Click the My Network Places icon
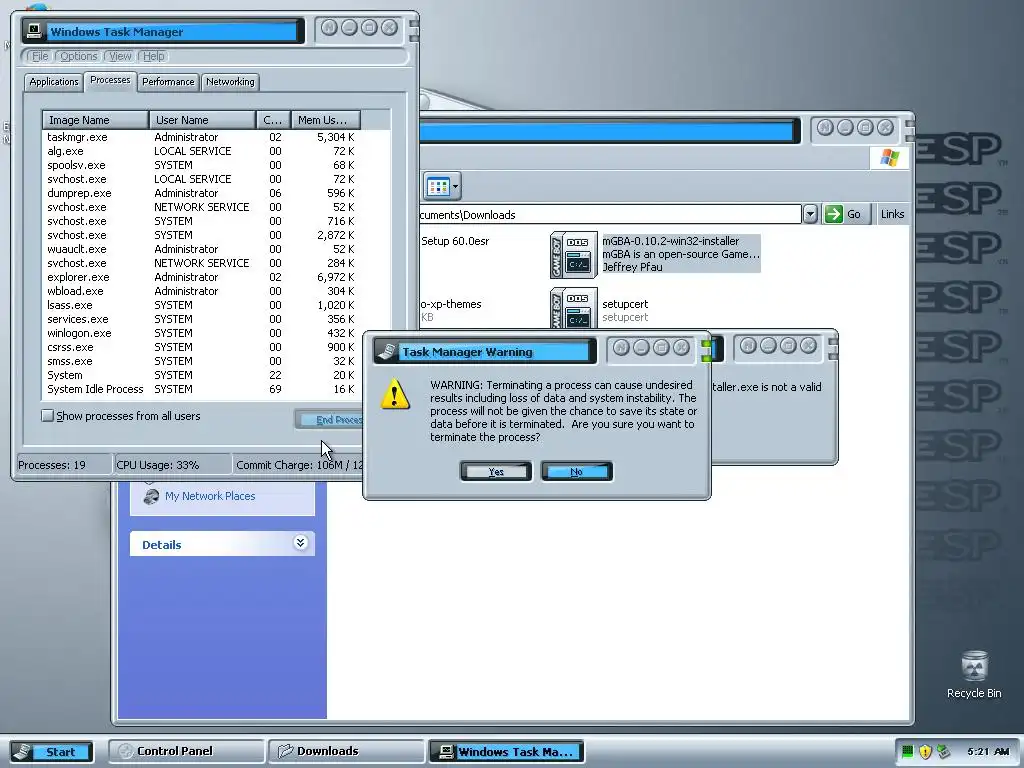The width and height of the screenshot is (1024, 768). (x=151, y=496)
